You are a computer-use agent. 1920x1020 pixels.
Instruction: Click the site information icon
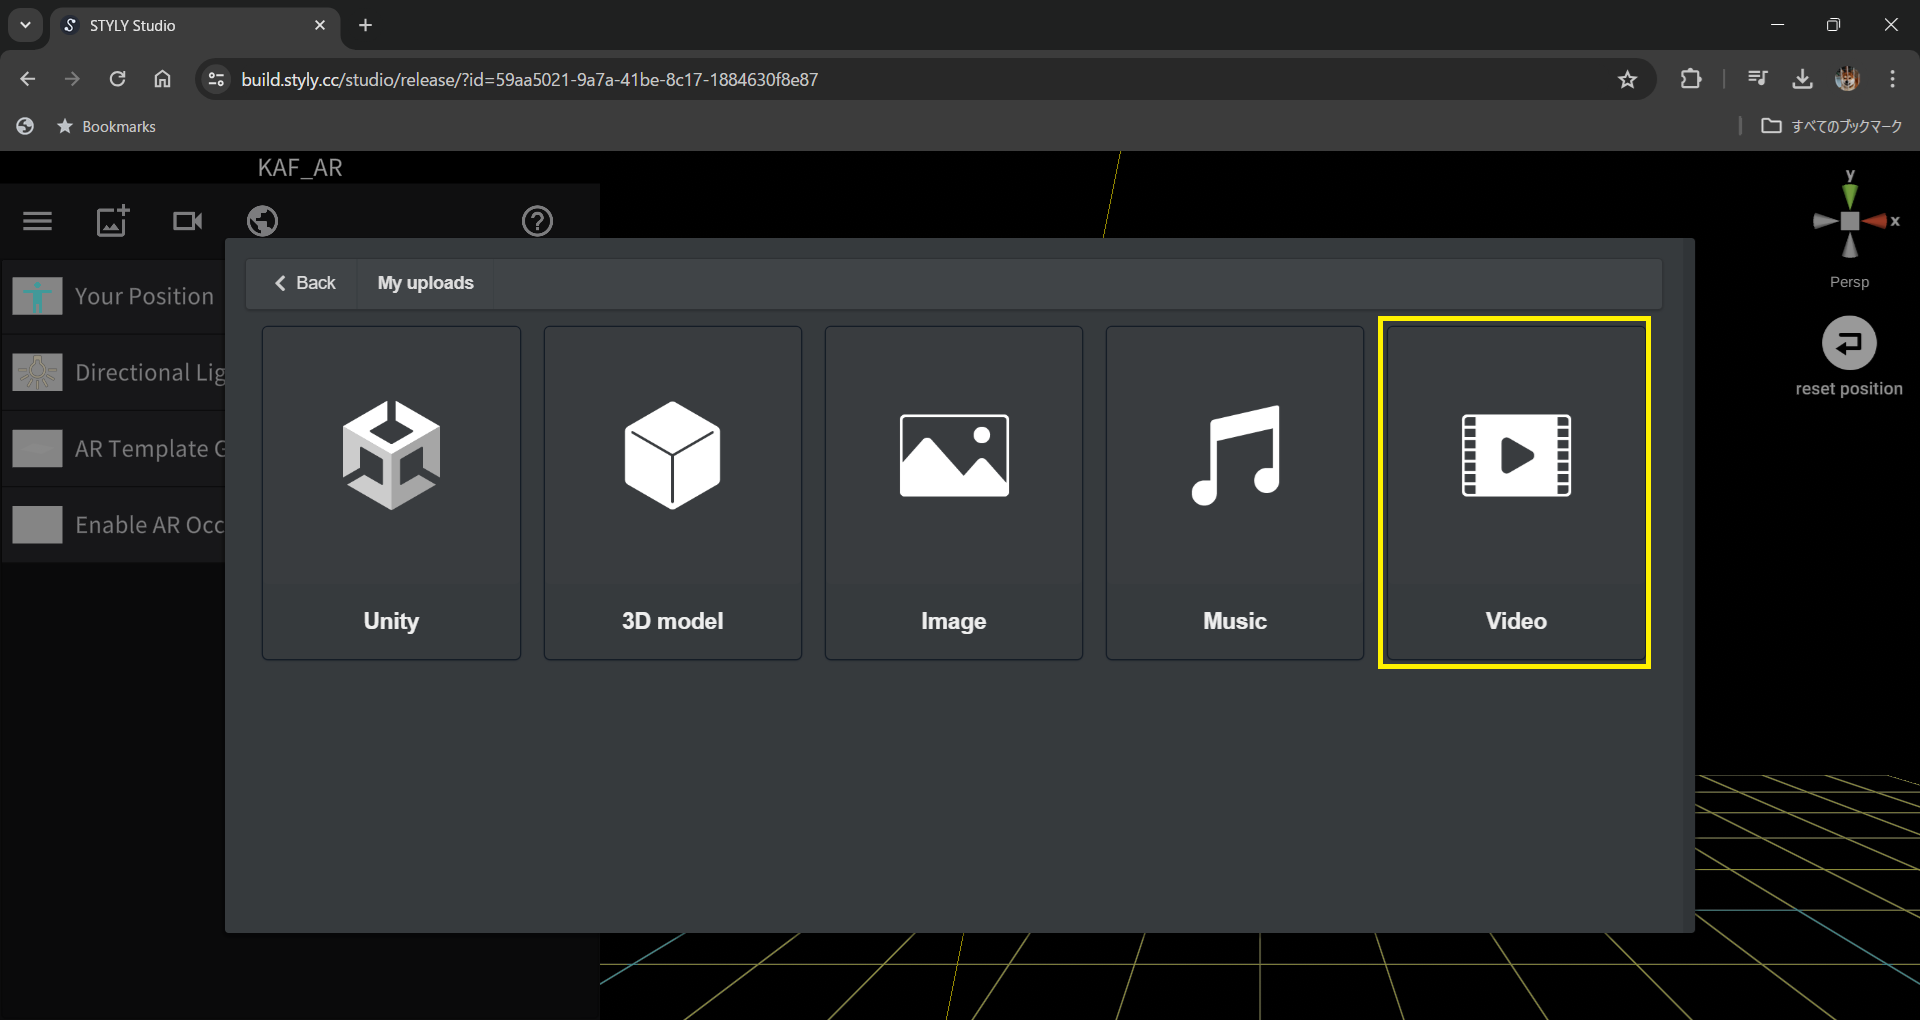(216, 79)
